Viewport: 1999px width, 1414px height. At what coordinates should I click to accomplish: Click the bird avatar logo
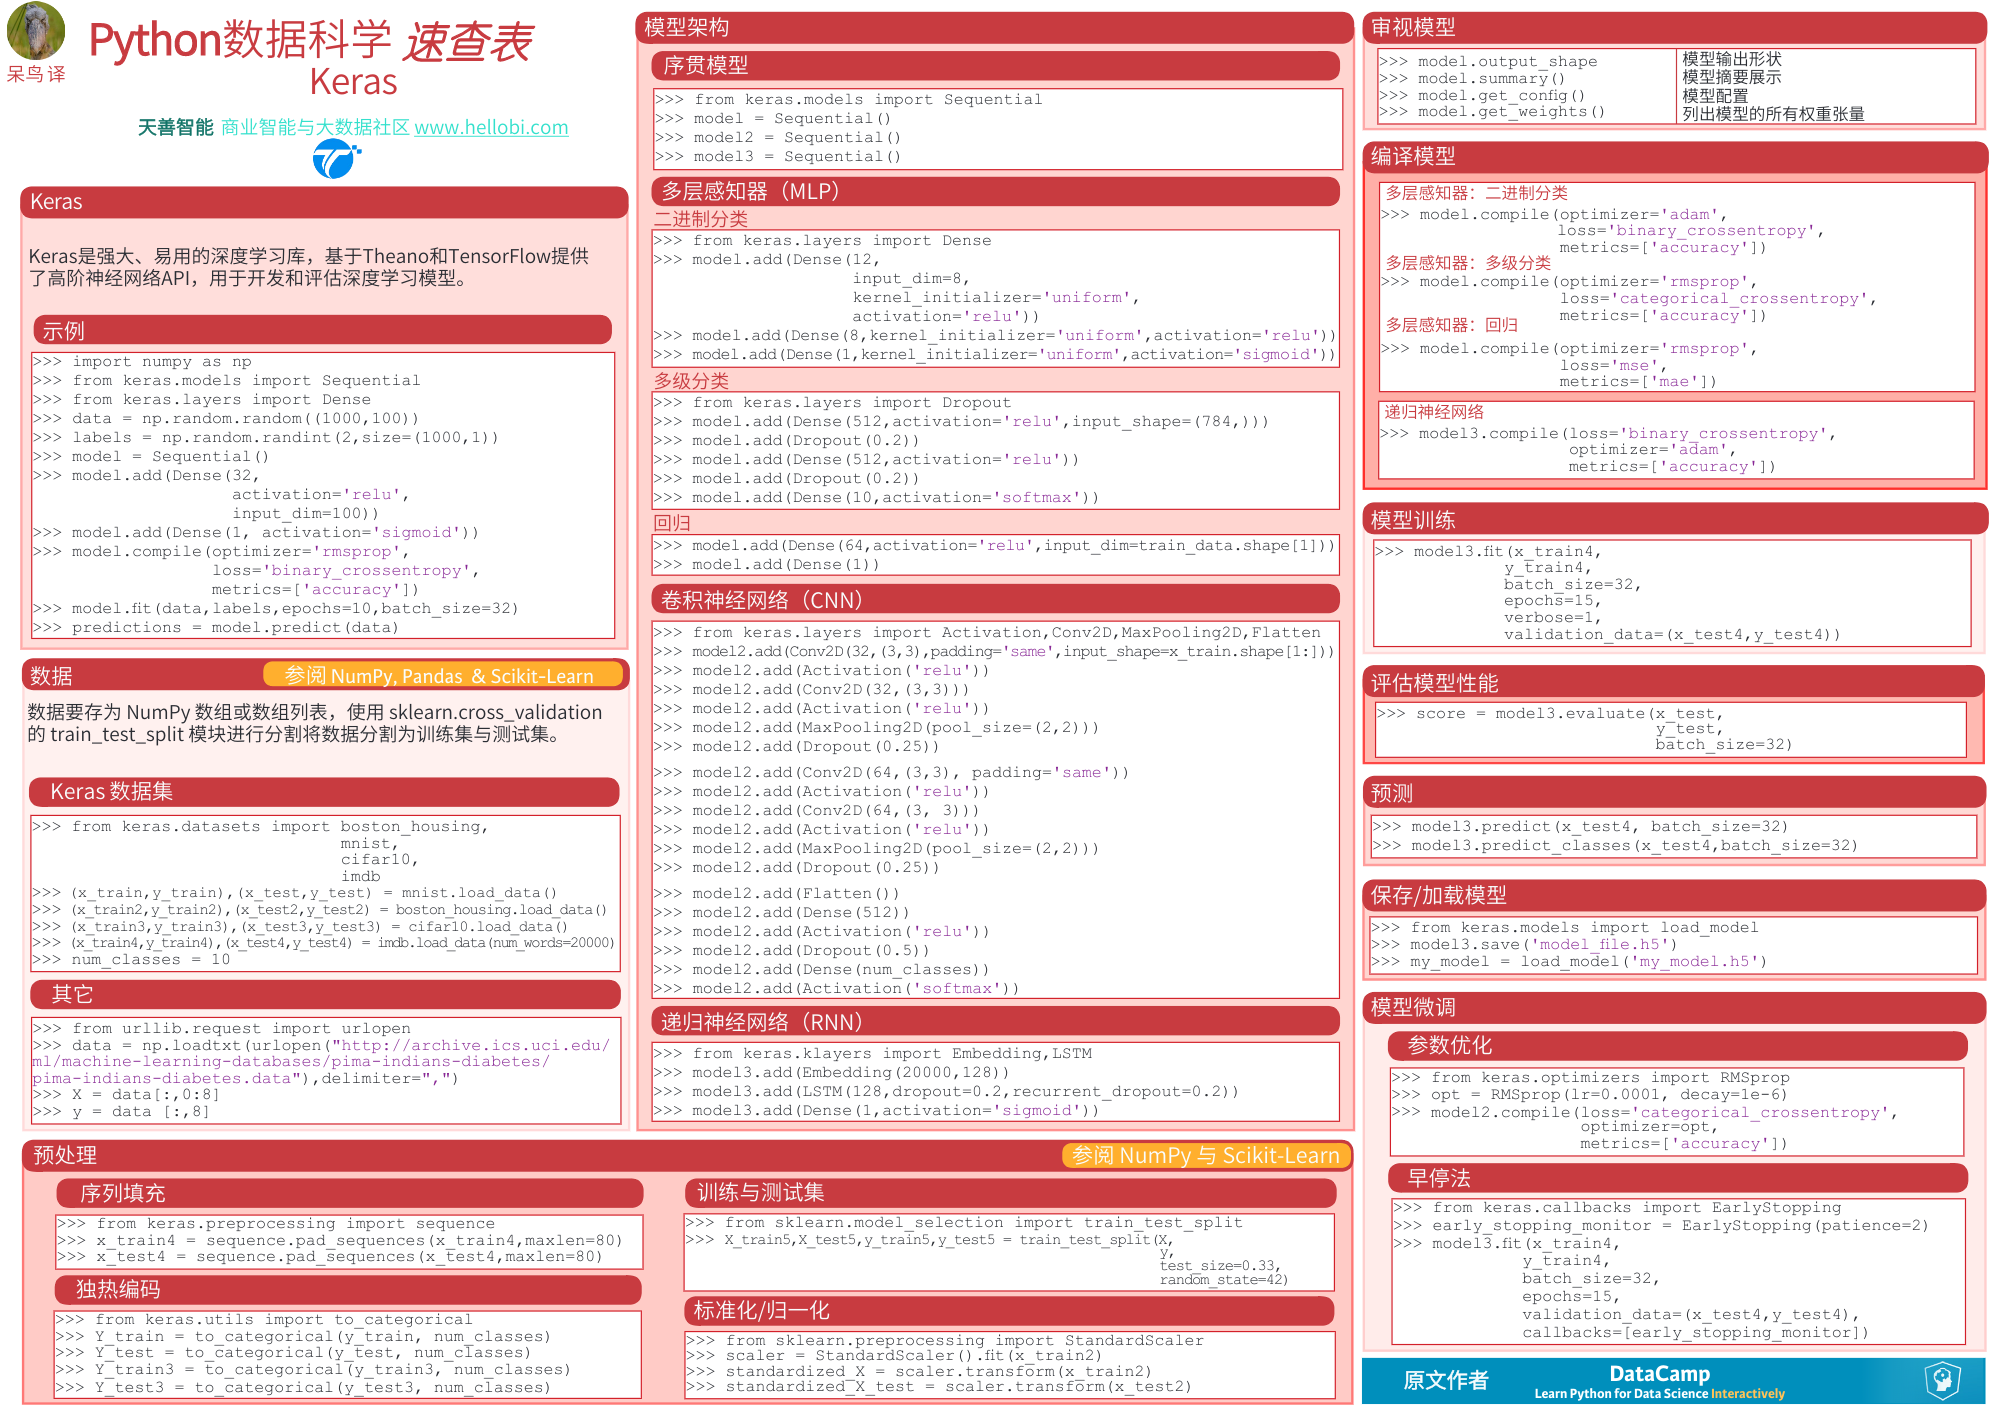coord(36,30)
